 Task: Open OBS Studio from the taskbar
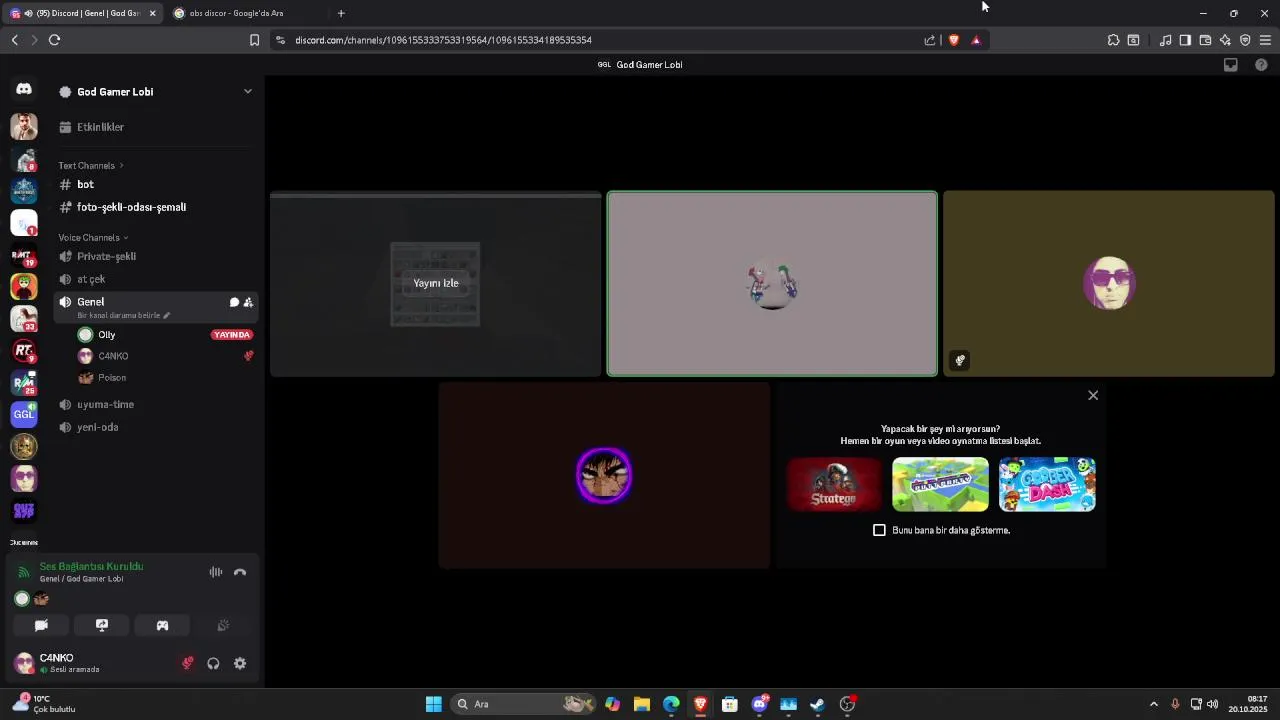[847, 704]
